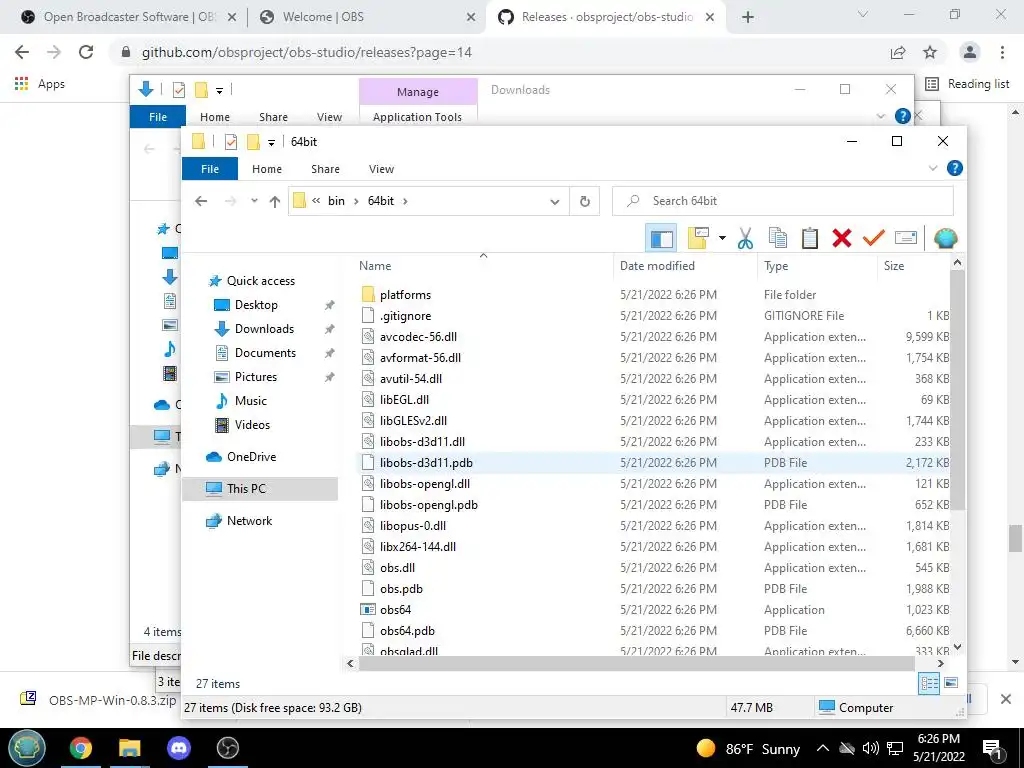Click the Rename toolbar icon

click(x=906, y=238)
